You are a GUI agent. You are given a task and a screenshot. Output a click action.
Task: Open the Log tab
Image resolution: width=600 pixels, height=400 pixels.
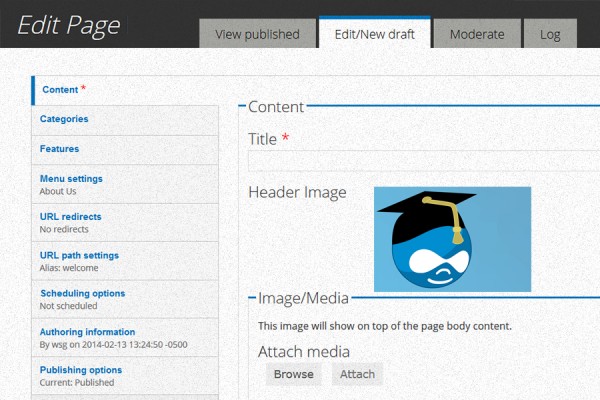[550, 34]
